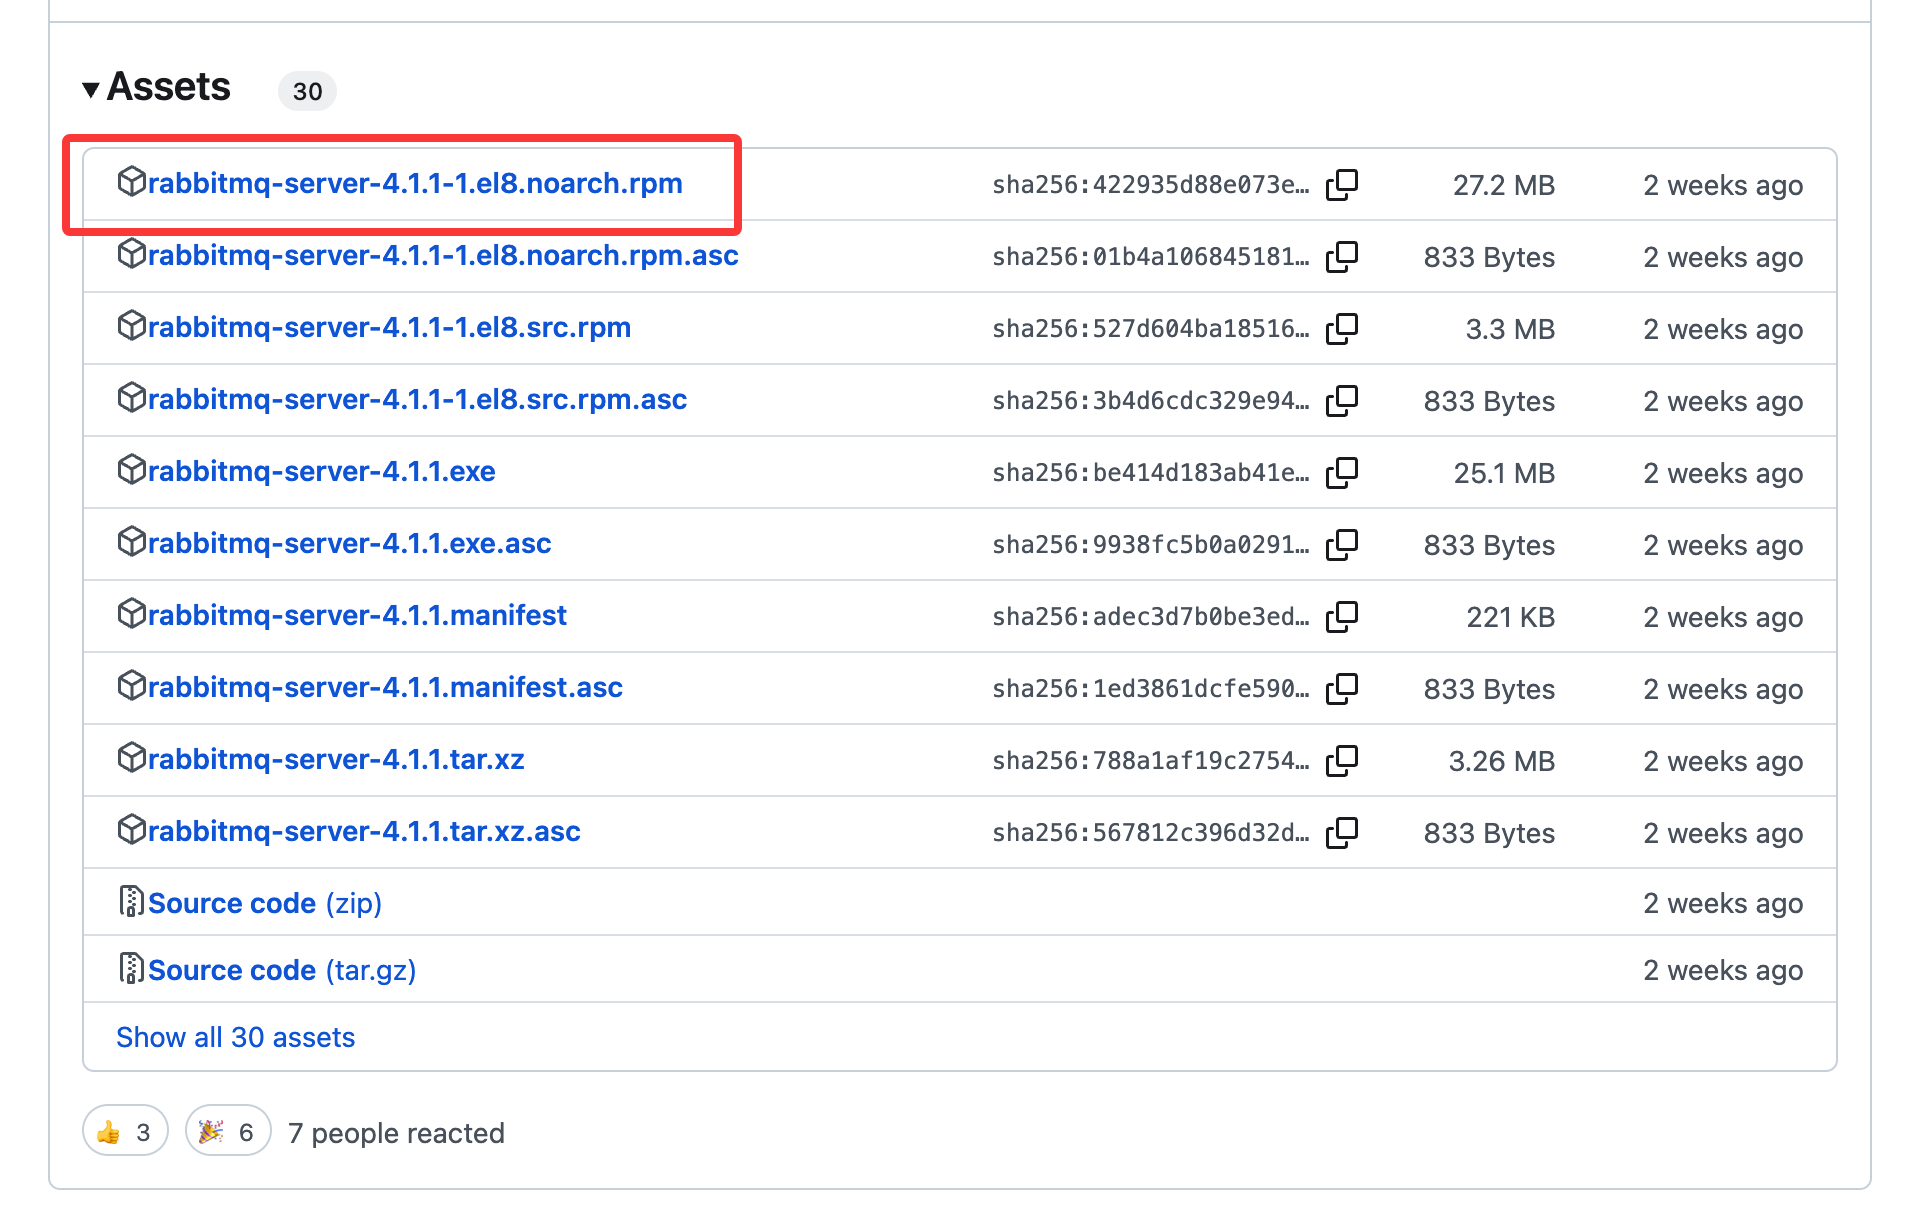The height and width of the screenshot is (1224, 1922).
Task: Open the Source code (zip) download
Action: (248, 902)
